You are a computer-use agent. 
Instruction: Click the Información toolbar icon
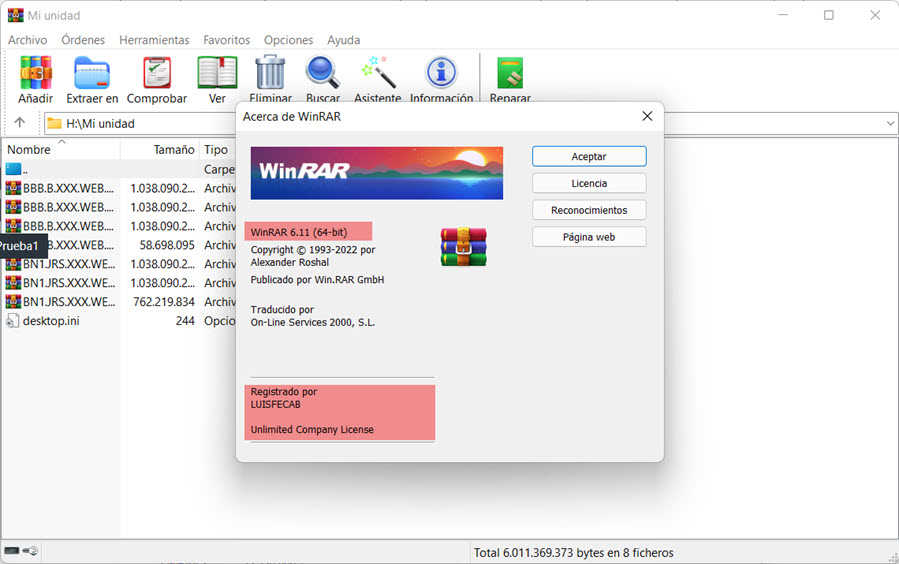(x=441, y=72)
